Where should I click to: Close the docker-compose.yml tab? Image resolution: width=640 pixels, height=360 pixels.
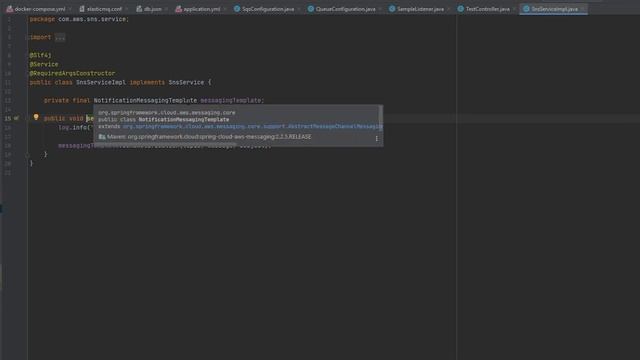point(70,9)
